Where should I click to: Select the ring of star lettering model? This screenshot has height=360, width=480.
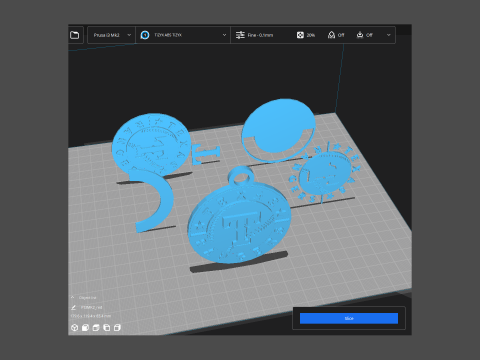[x=324, y=173]
